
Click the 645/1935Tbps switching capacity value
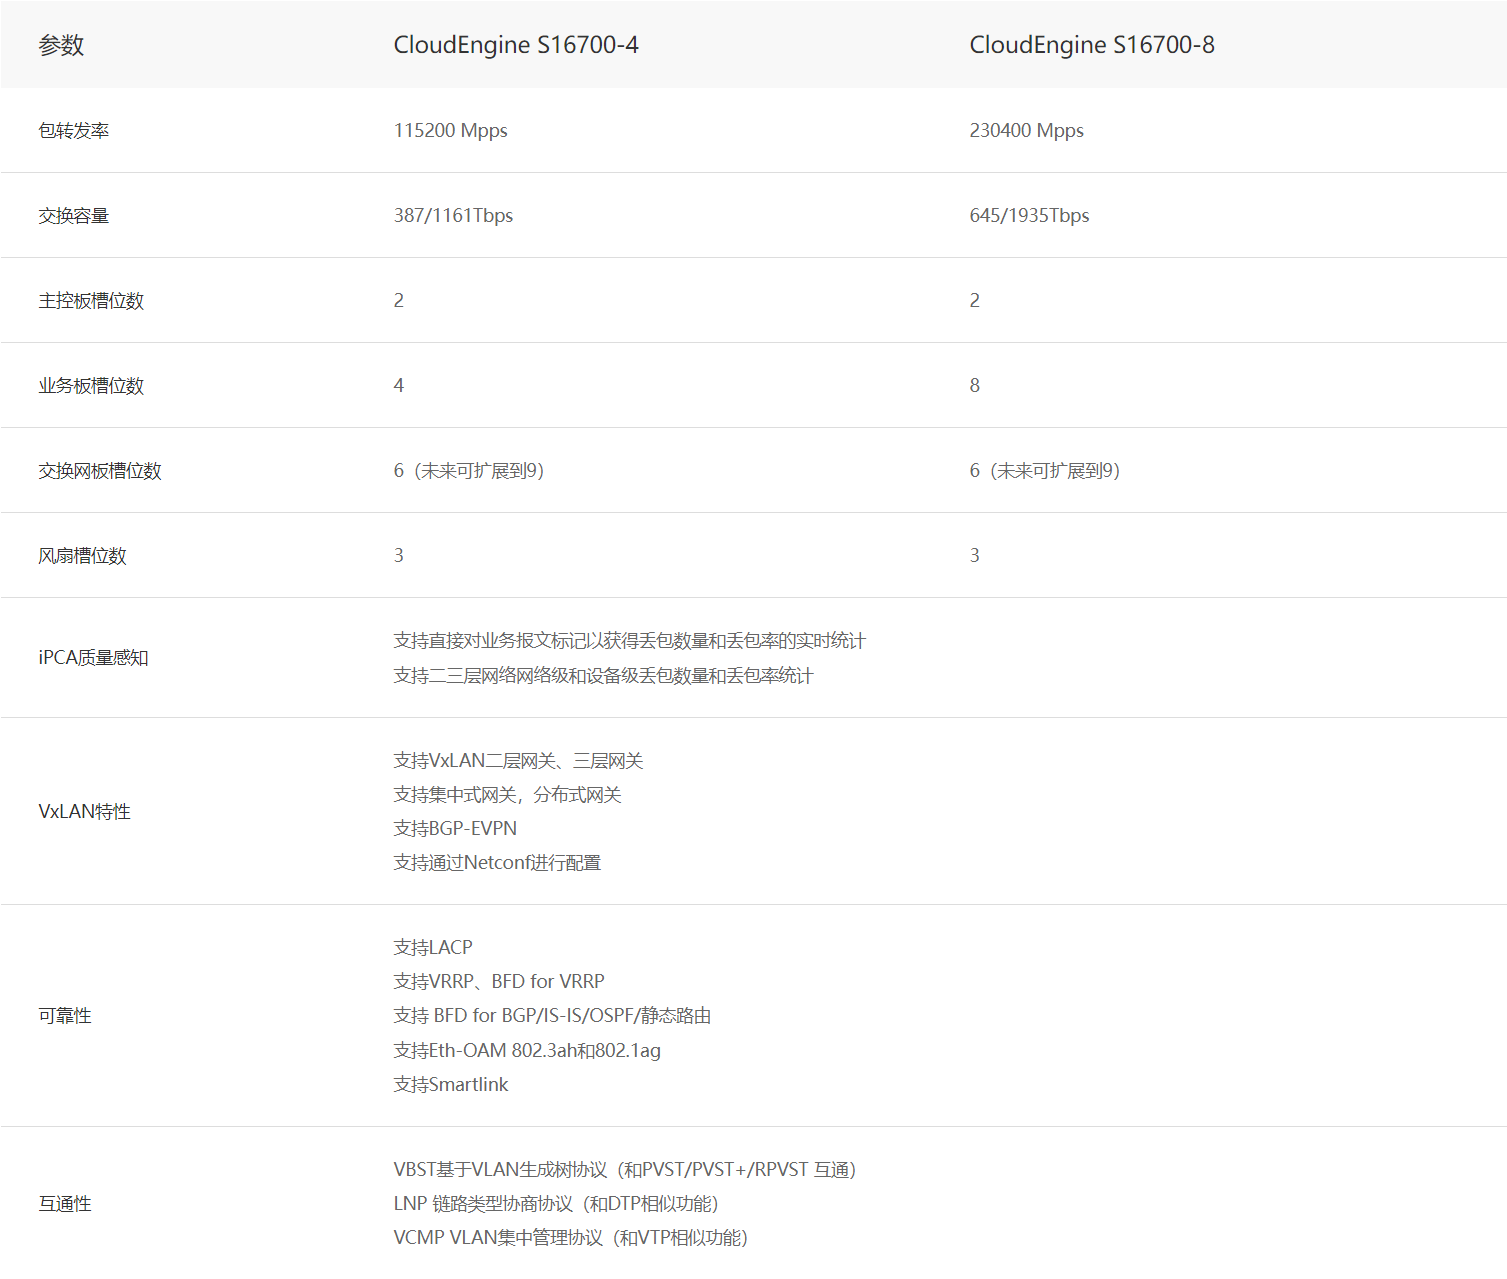1029,215
